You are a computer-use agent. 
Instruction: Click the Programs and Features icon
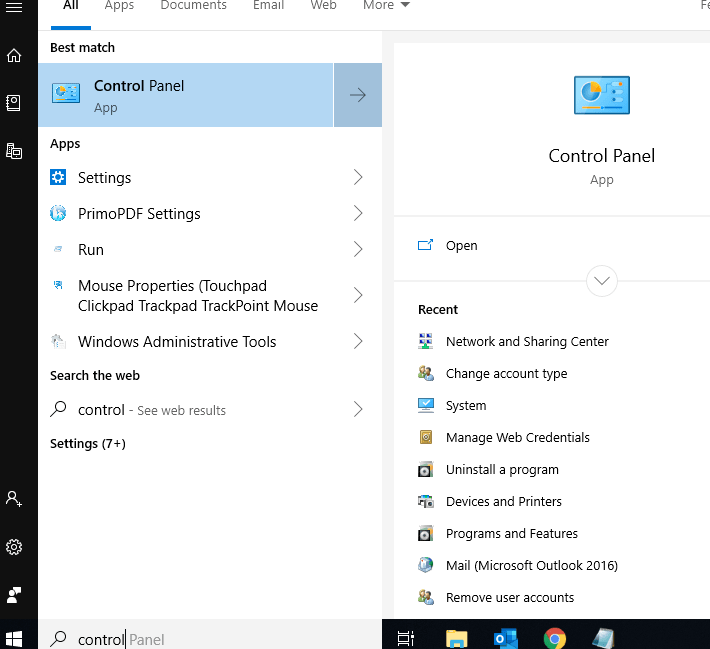point(426,534)
